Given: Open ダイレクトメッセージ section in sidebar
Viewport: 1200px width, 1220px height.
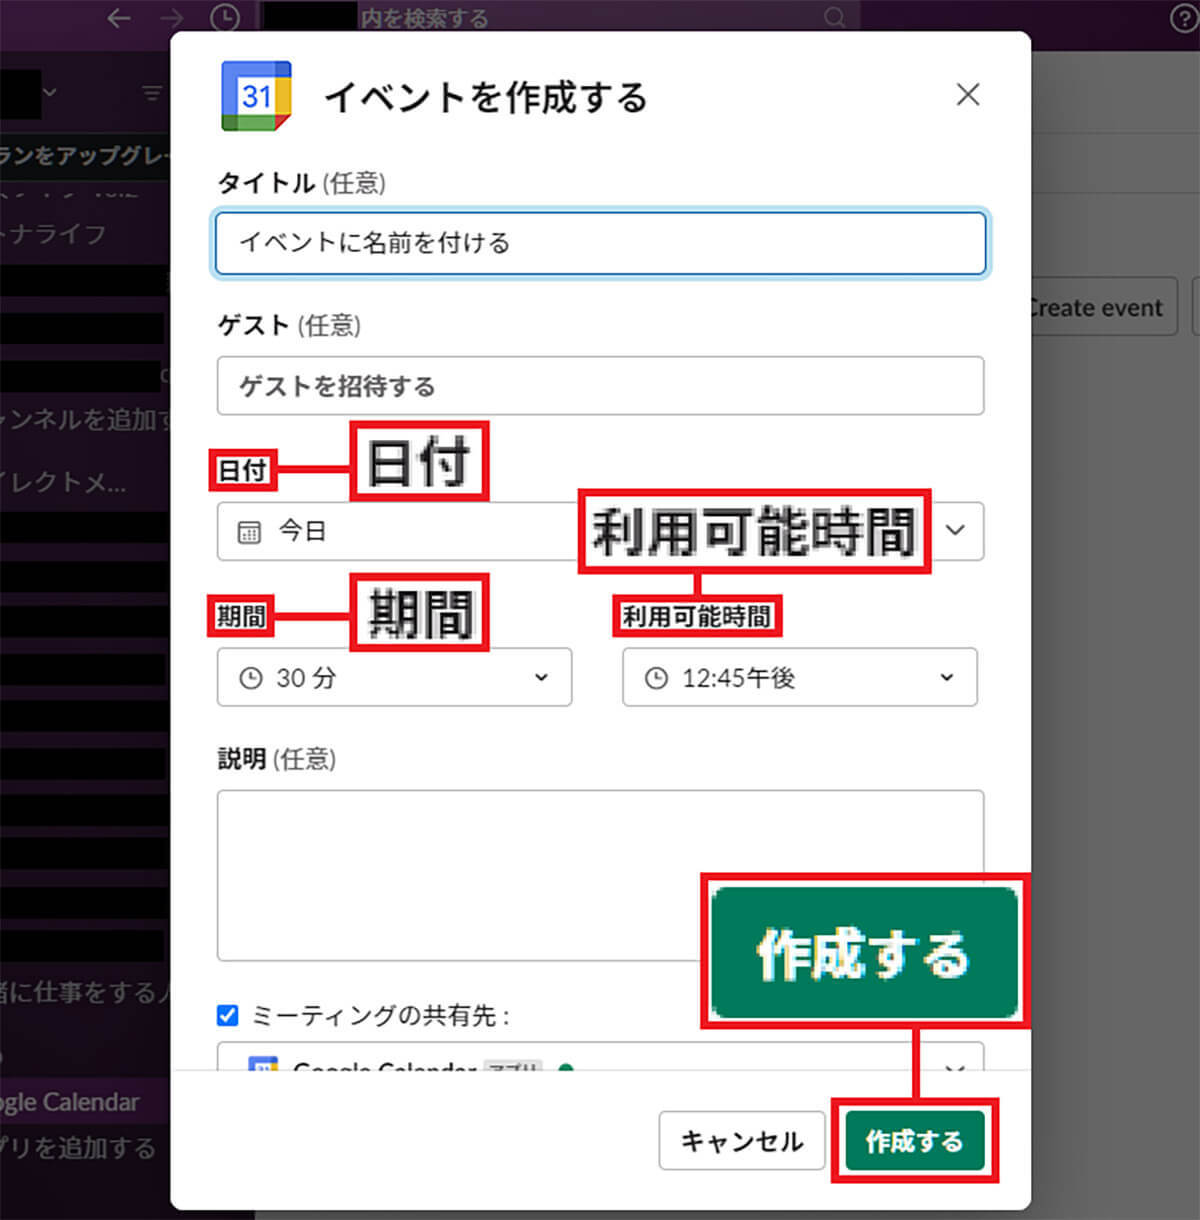Looking at the screenshot, I should (x=64, y=482).
